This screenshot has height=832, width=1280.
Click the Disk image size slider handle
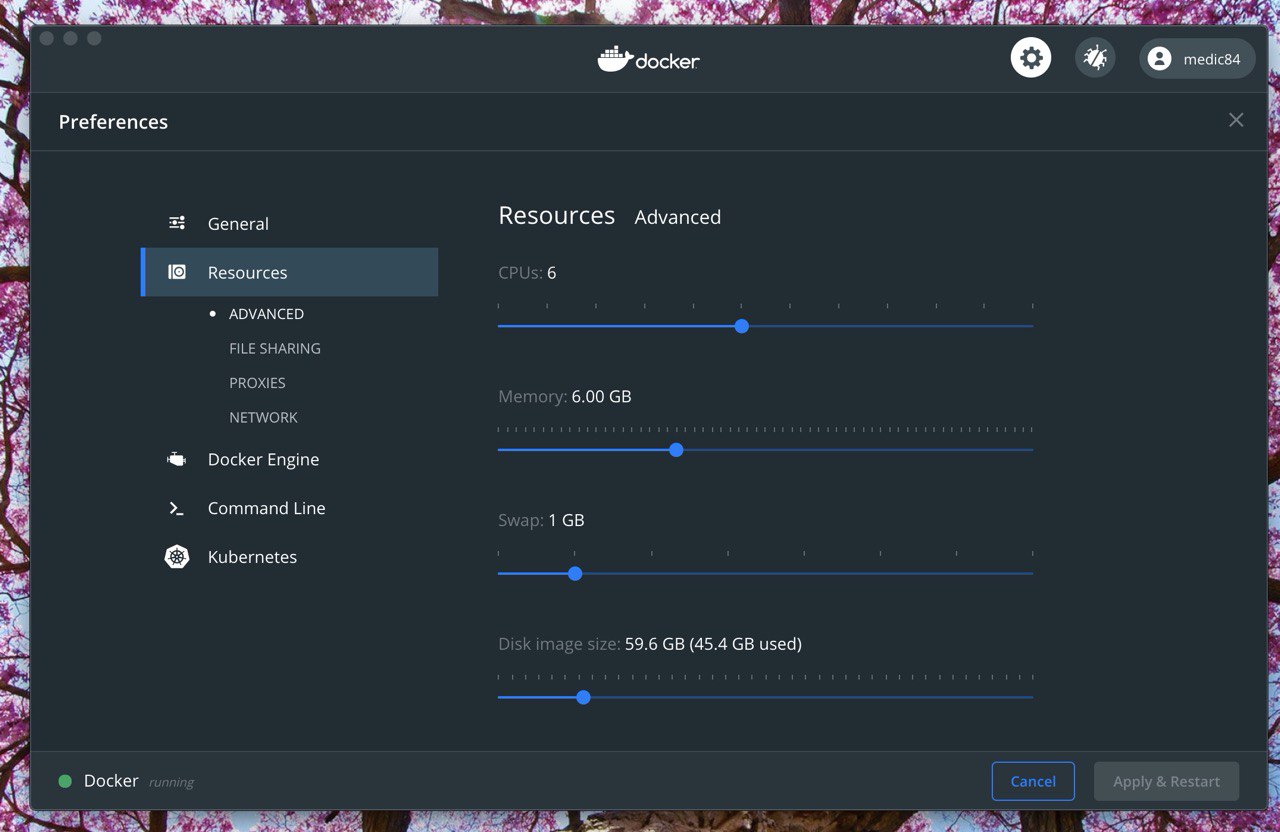coord(583,697)
